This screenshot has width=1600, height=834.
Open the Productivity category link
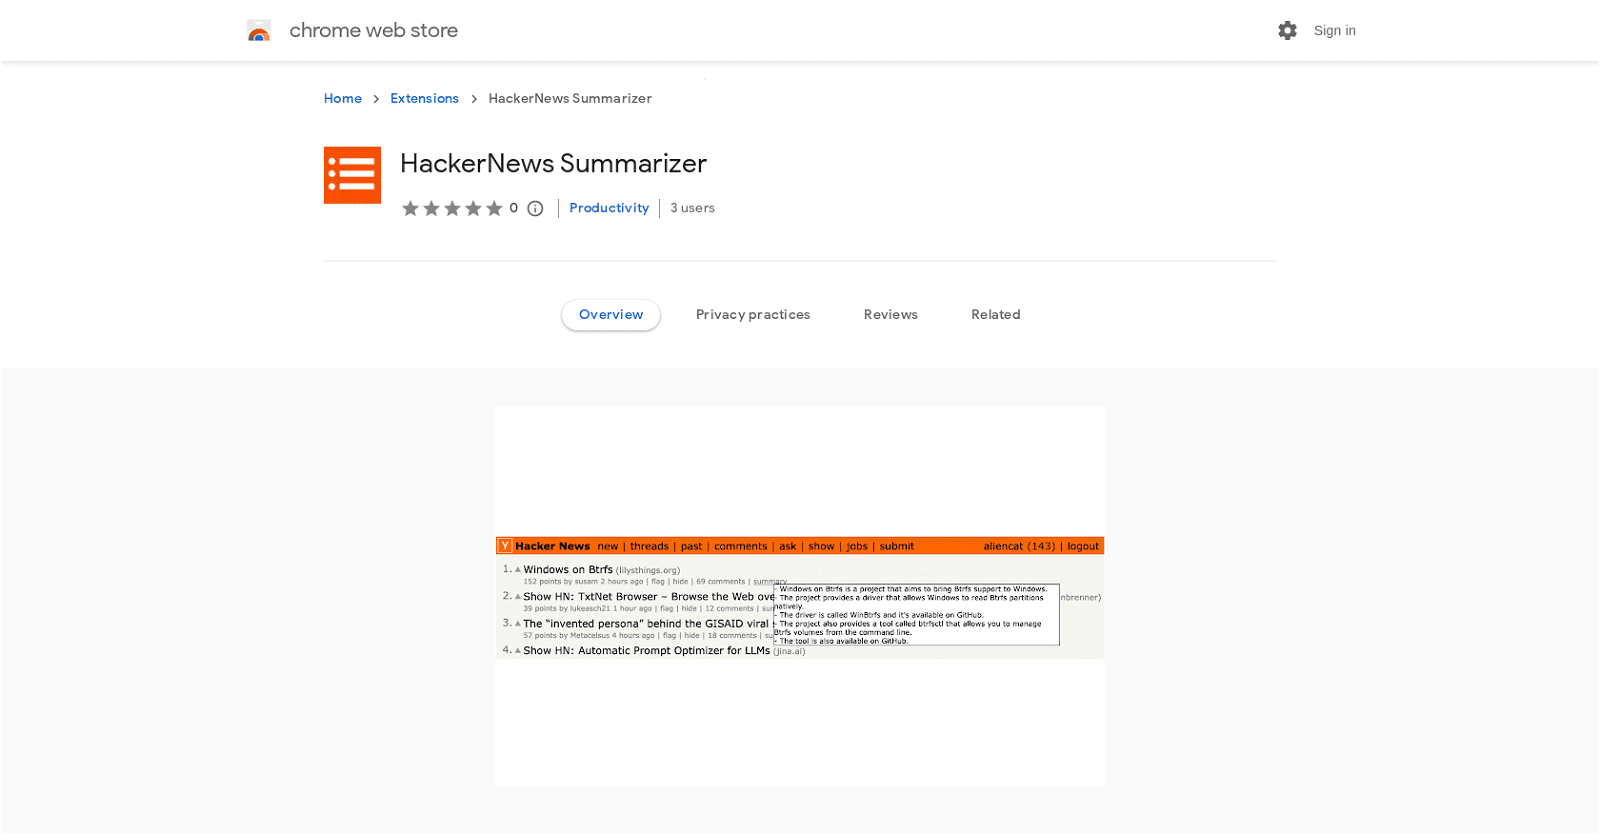608,208
